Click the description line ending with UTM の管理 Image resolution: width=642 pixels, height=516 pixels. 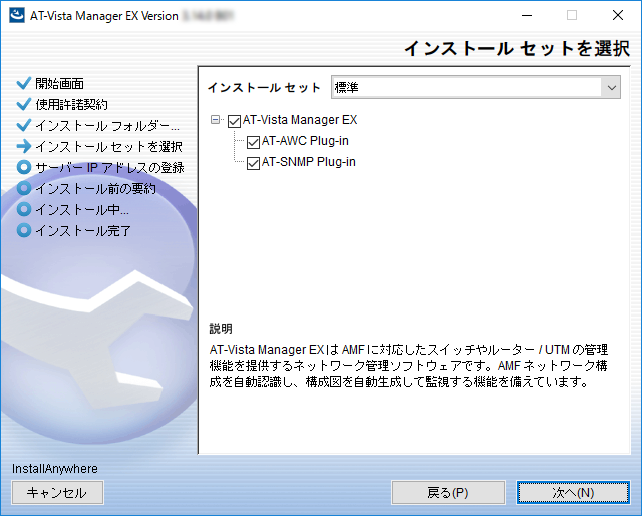(x=409, y=349)
